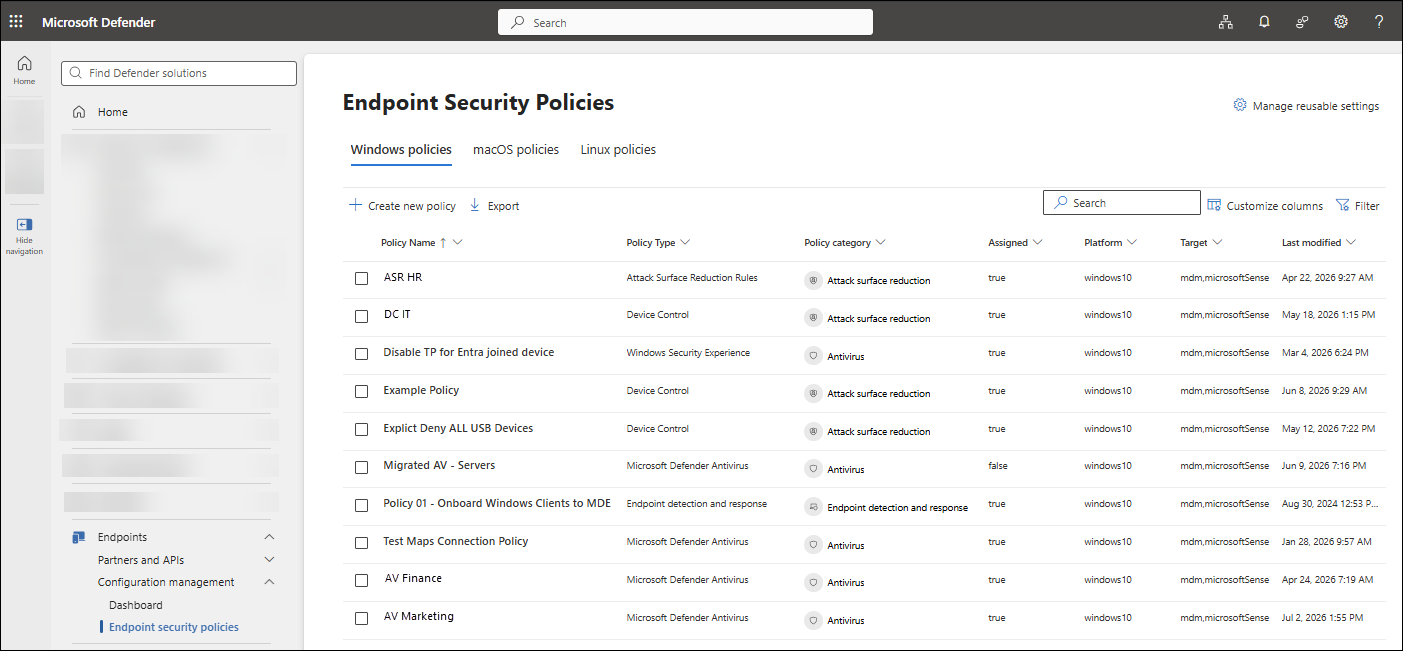Image resolution: width=1403 pixels, height=651 pixels.
Task: Tick Test Maps Connection Policy checkbox
Action: 361,543
